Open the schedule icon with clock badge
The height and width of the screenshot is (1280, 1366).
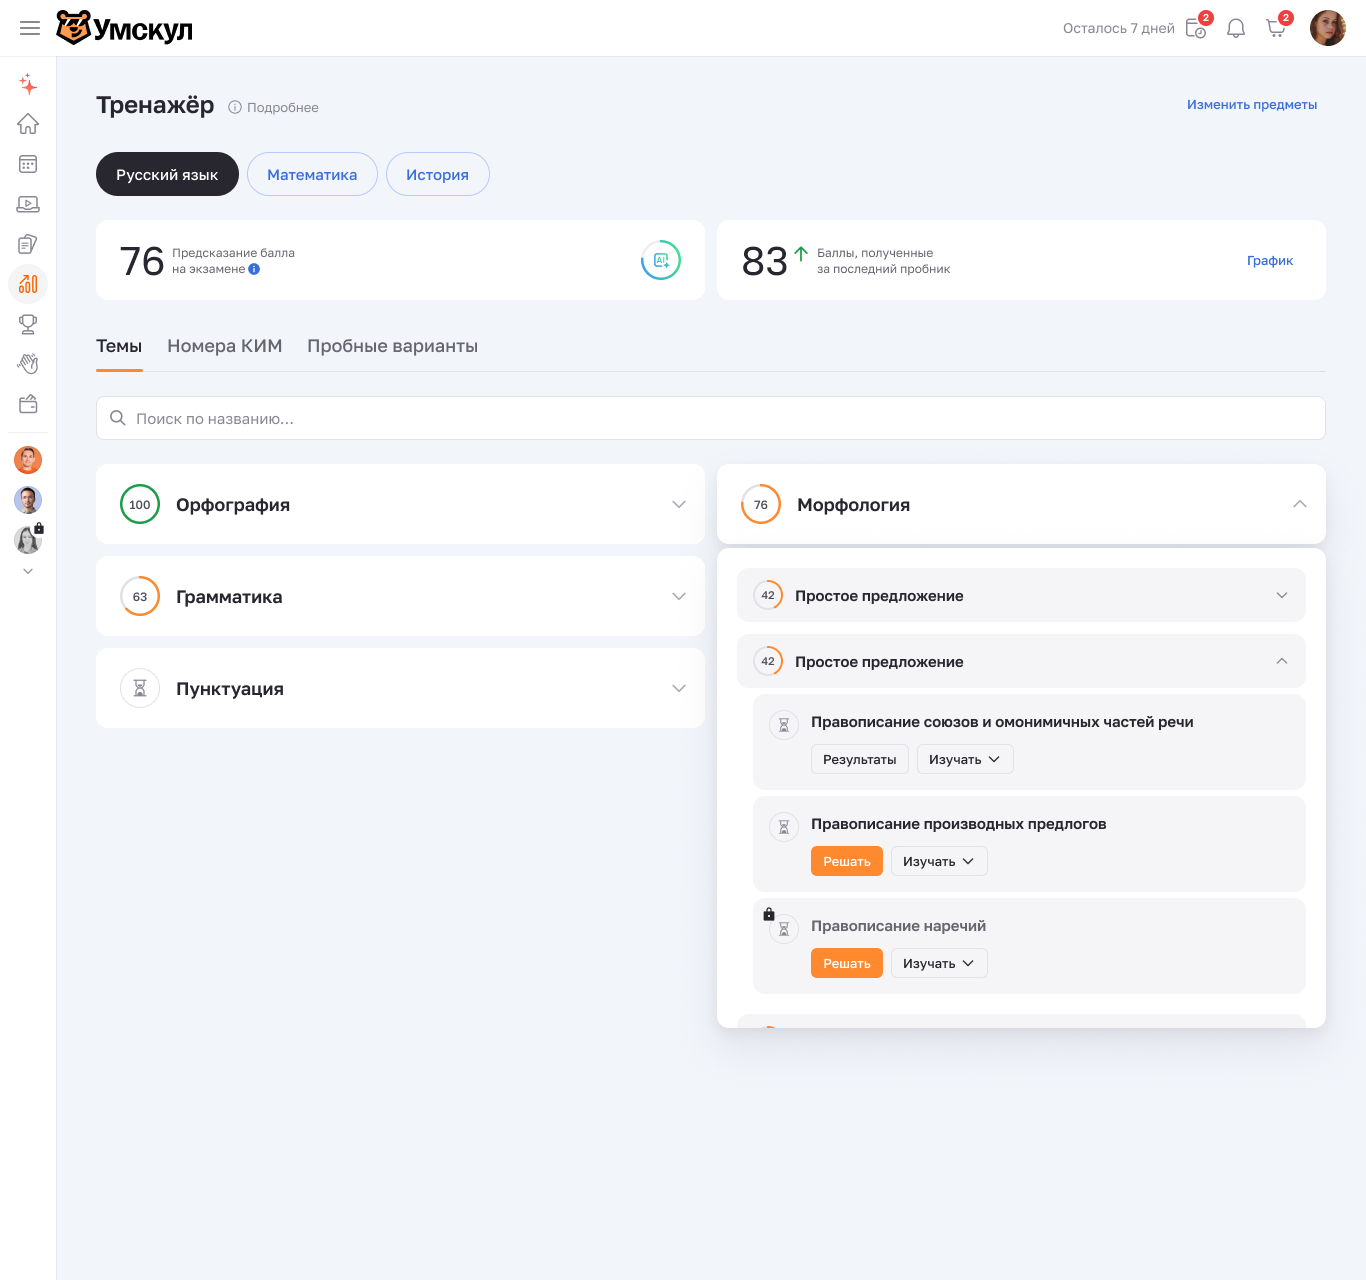[1196, 28]
